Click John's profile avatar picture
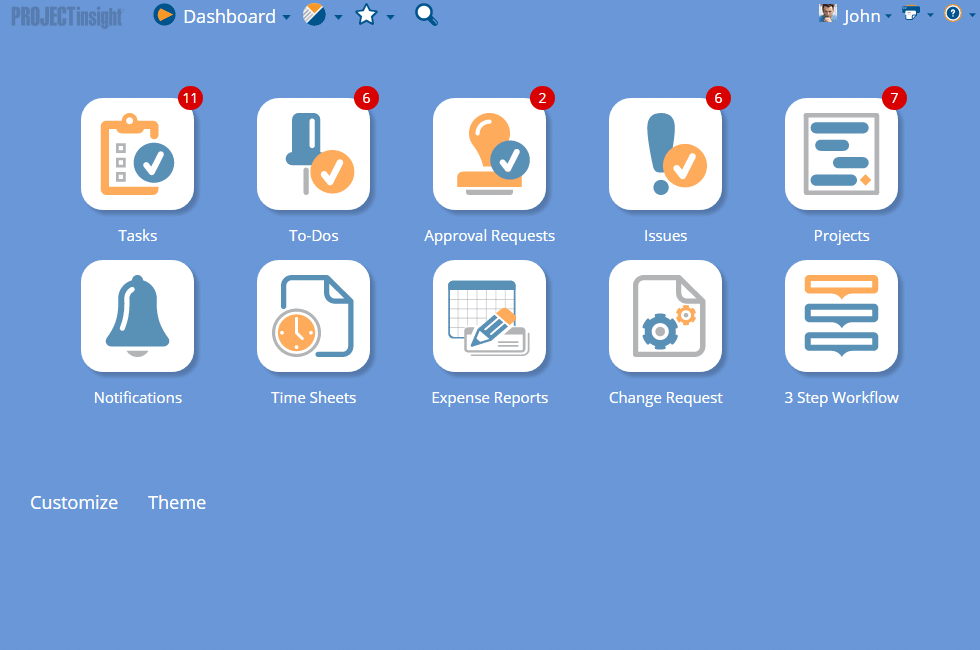This screenshot has width=980, height=650. tap(827, 13)
